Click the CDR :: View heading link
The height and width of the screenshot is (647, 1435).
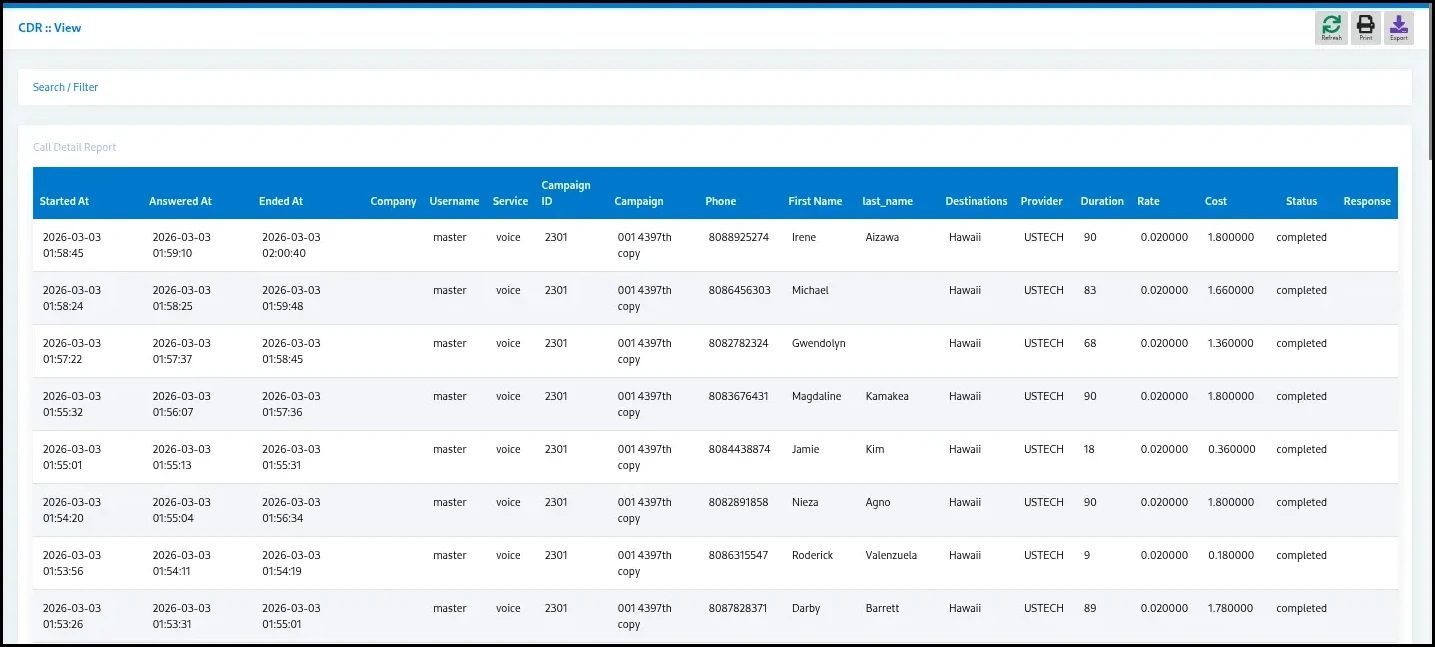point(50,27)
